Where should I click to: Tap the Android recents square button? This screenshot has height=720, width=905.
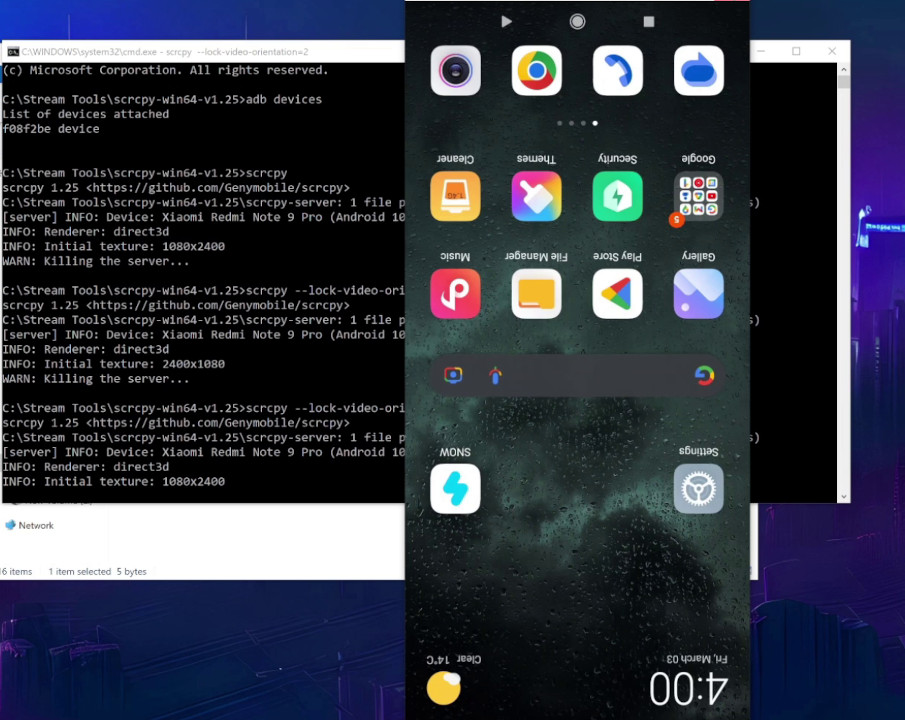pyautogui.click(x=649, y=22)
